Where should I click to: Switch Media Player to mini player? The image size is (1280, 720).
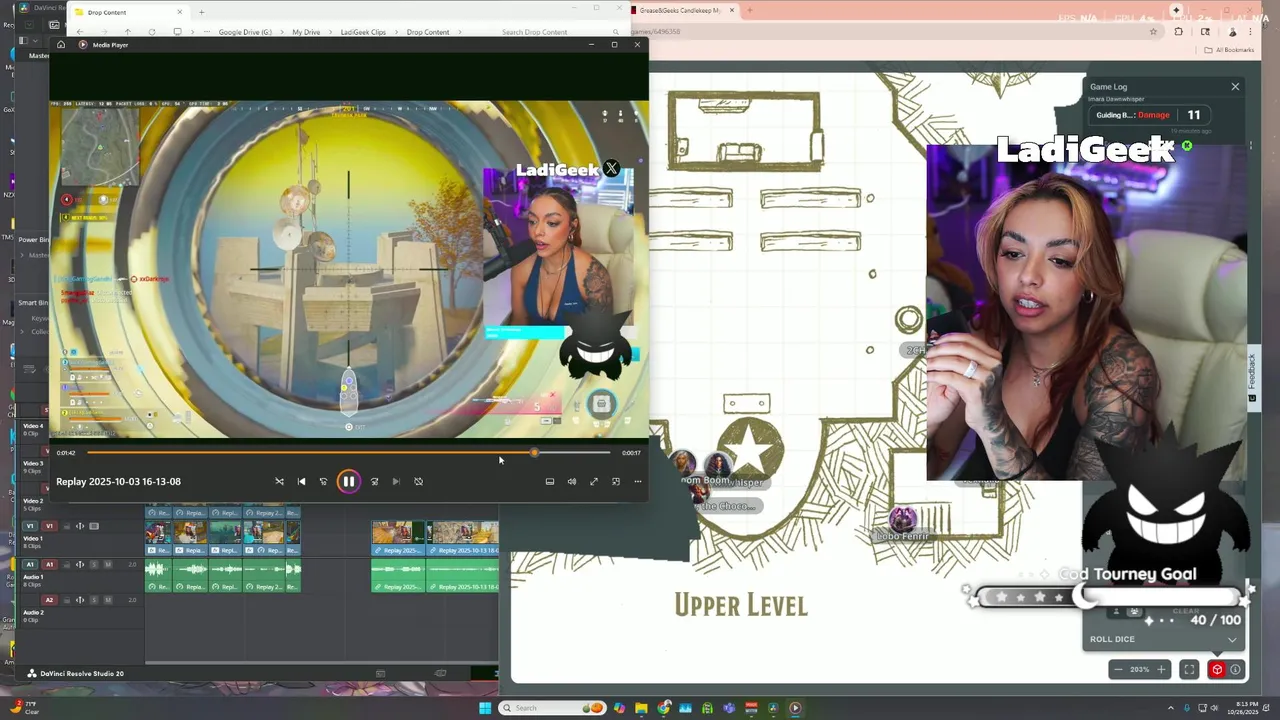click(x=615, y=481)
